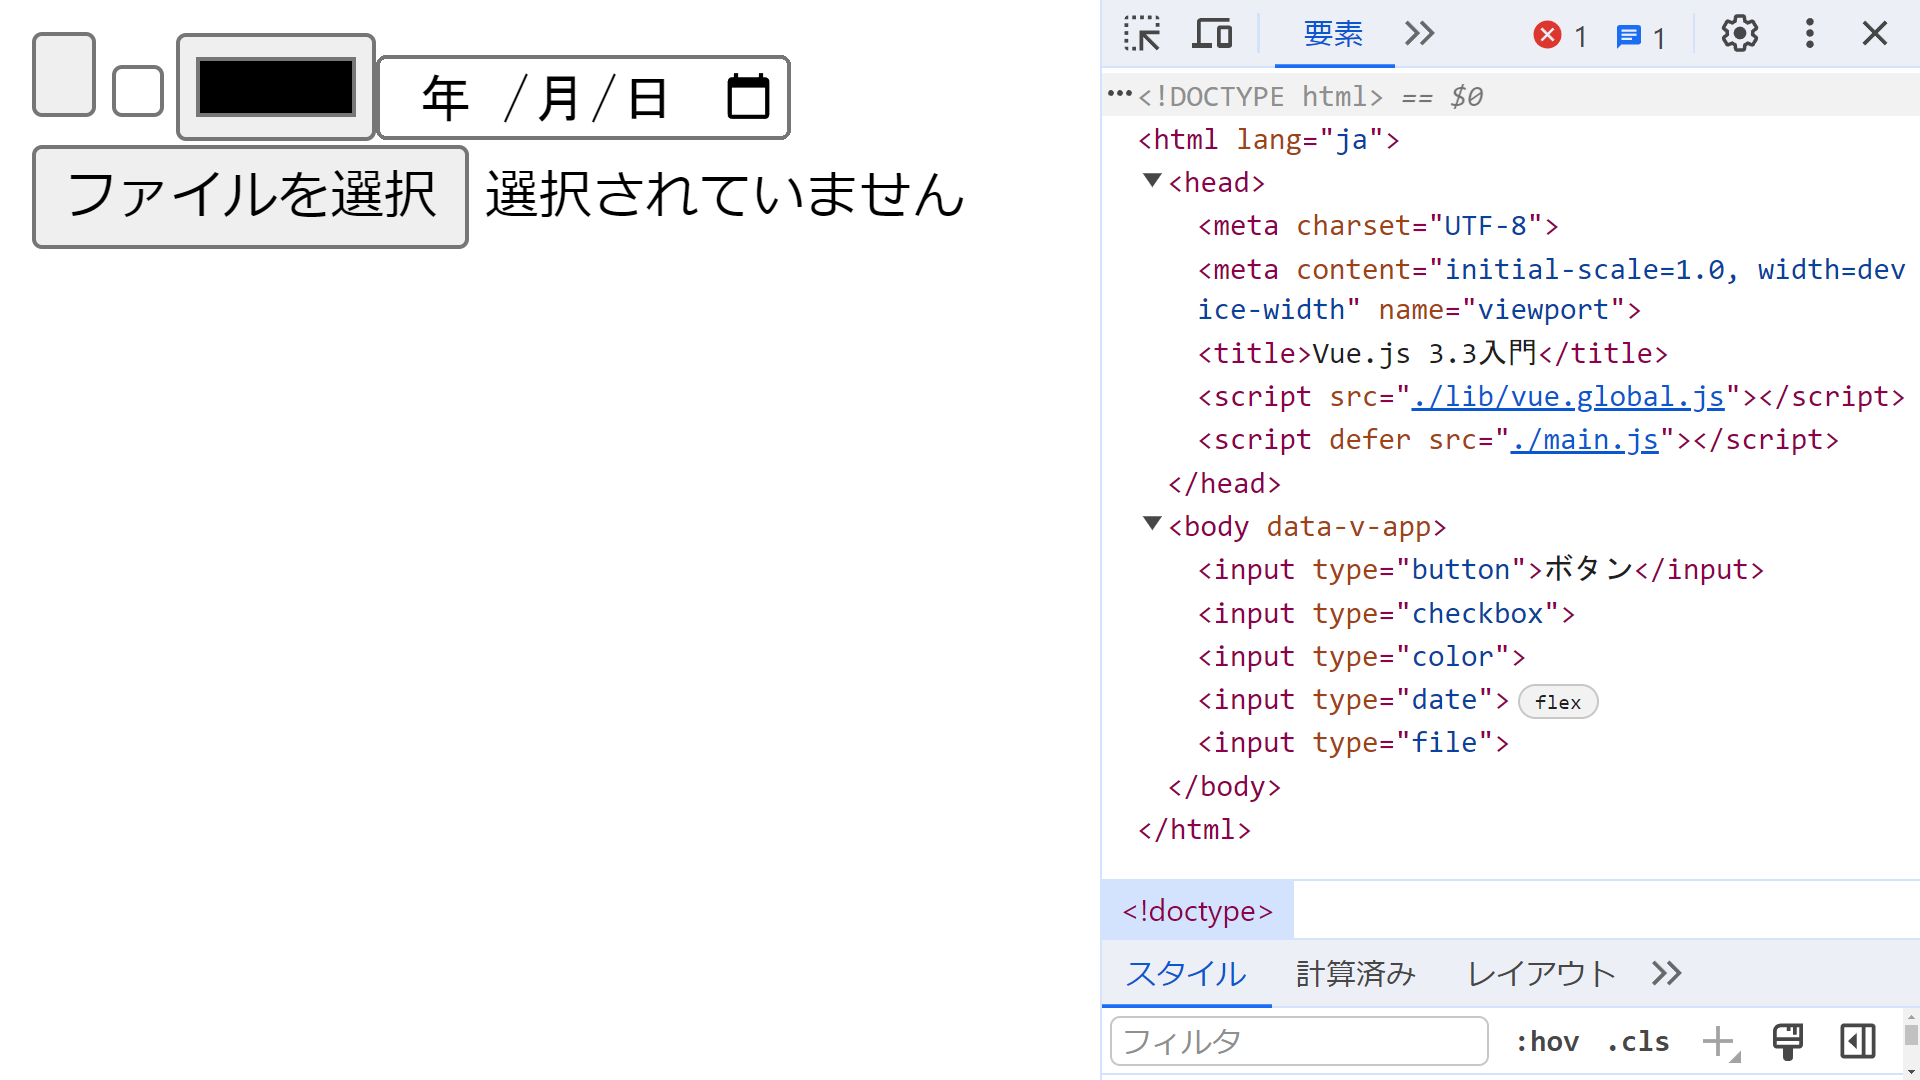Click the blue issues message icon

tap(1628, 37)
